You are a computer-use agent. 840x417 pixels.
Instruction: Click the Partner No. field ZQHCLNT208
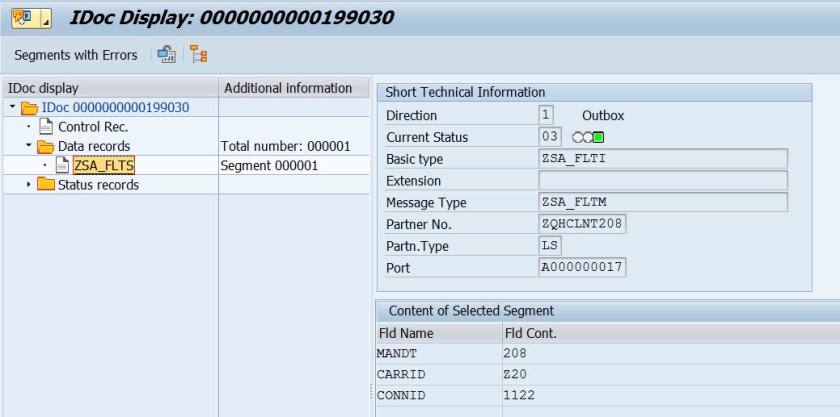[x=582, y=224]
